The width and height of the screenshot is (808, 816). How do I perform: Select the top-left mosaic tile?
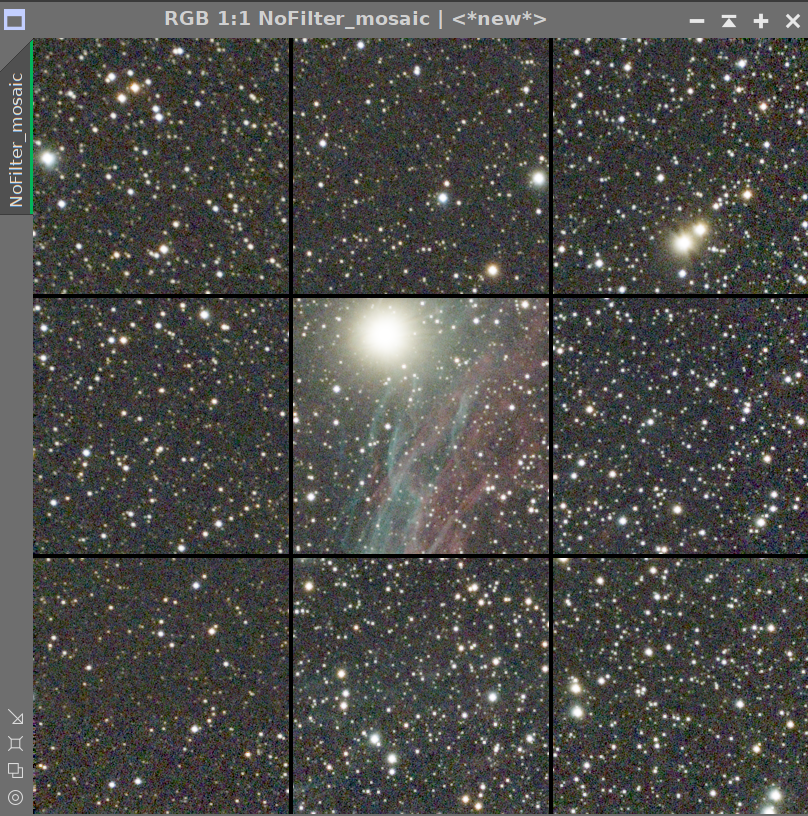point(161,166)
